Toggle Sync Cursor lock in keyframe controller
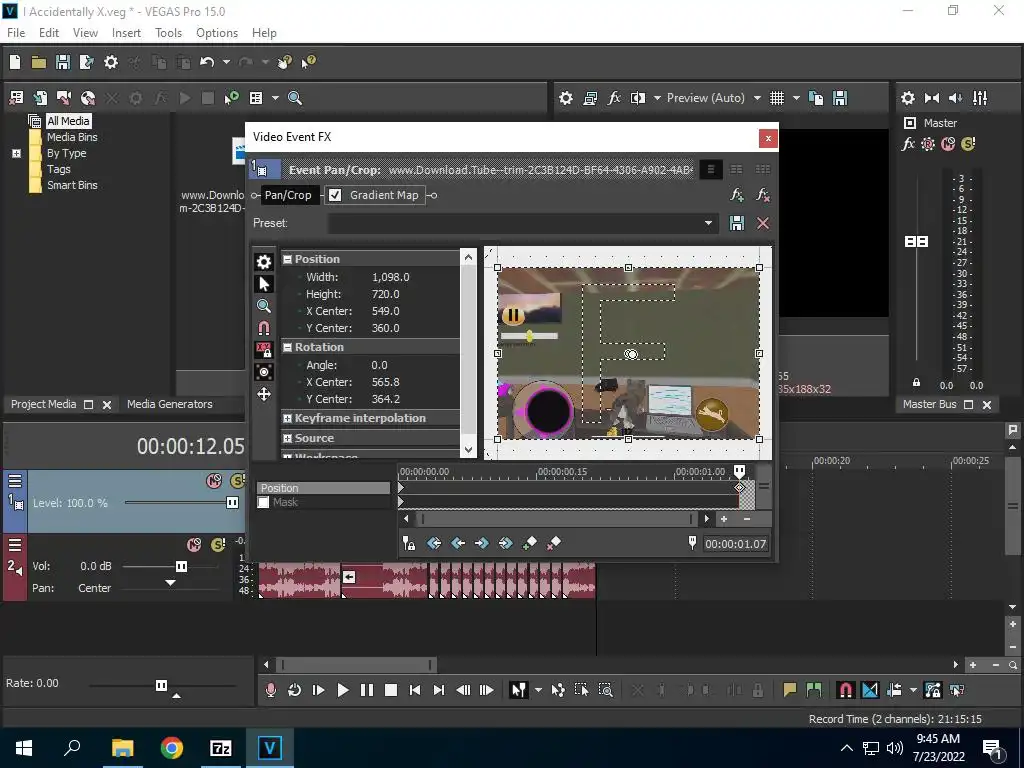 click(x=409, y=543)
